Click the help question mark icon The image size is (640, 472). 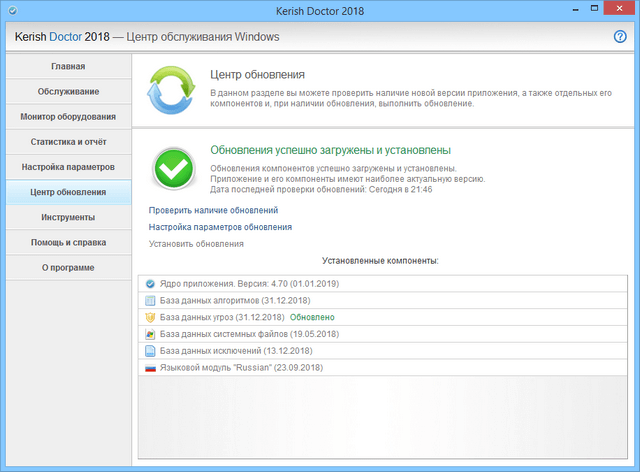(620, 37)
